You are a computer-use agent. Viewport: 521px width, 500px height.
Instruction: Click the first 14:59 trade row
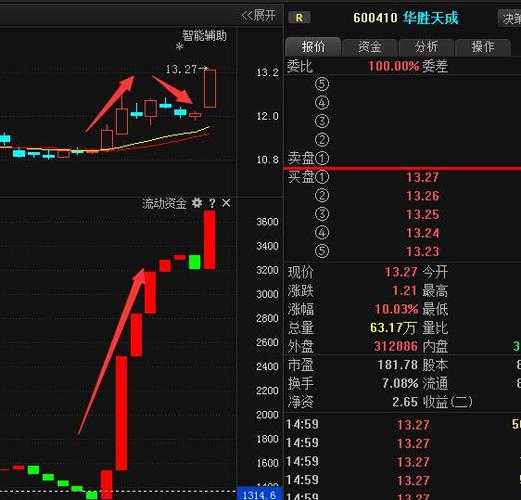click(x=403, y=425)
